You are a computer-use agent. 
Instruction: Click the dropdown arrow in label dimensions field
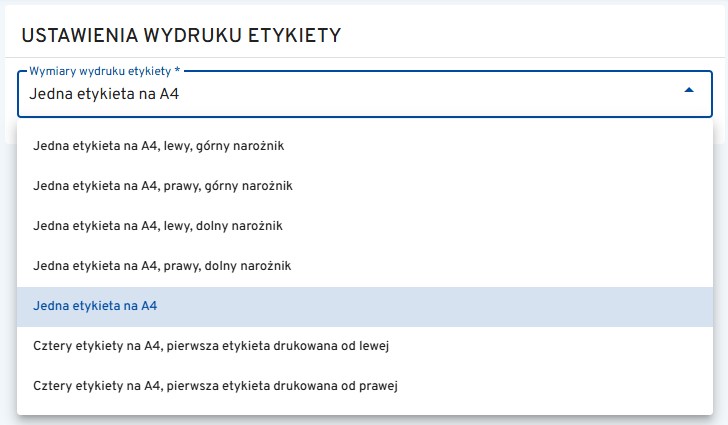click(688, 91)
